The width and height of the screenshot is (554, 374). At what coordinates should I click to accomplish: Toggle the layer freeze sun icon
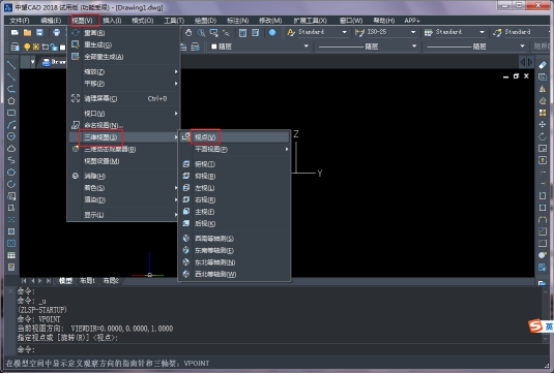[36, 47]
